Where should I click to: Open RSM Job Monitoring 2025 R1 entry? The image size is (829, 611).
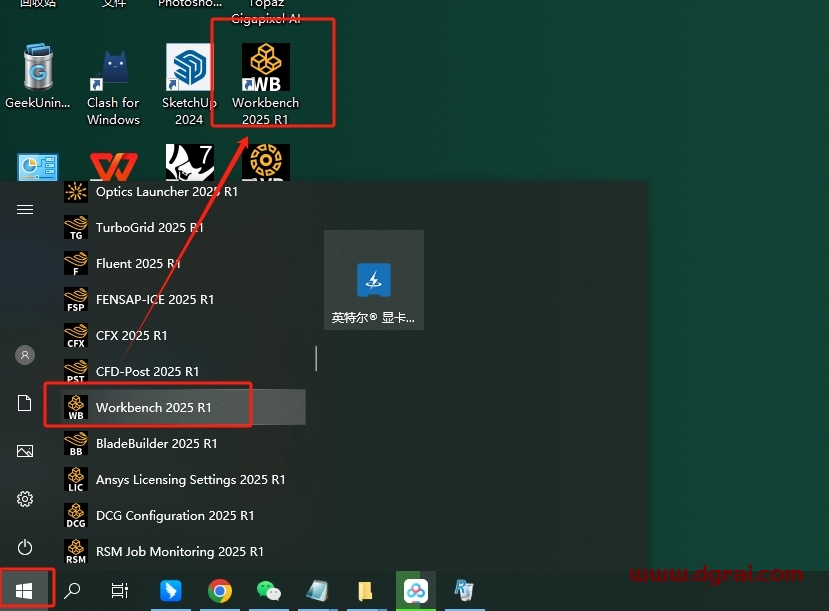click(184, 551)
